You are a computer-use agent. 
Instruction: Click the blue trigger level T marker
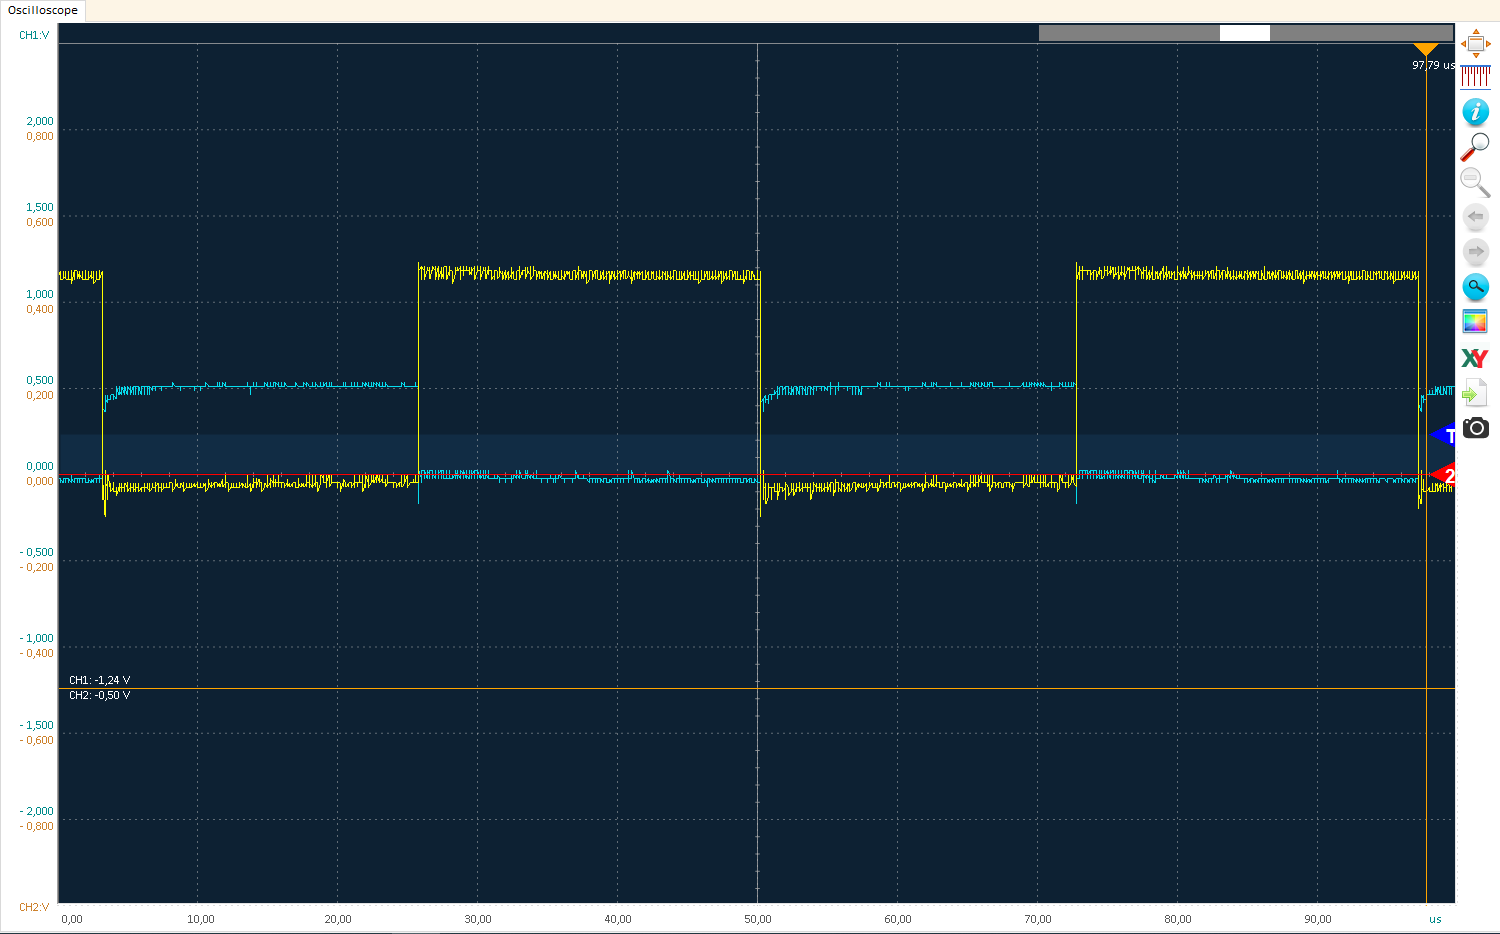coord(1444,435)
